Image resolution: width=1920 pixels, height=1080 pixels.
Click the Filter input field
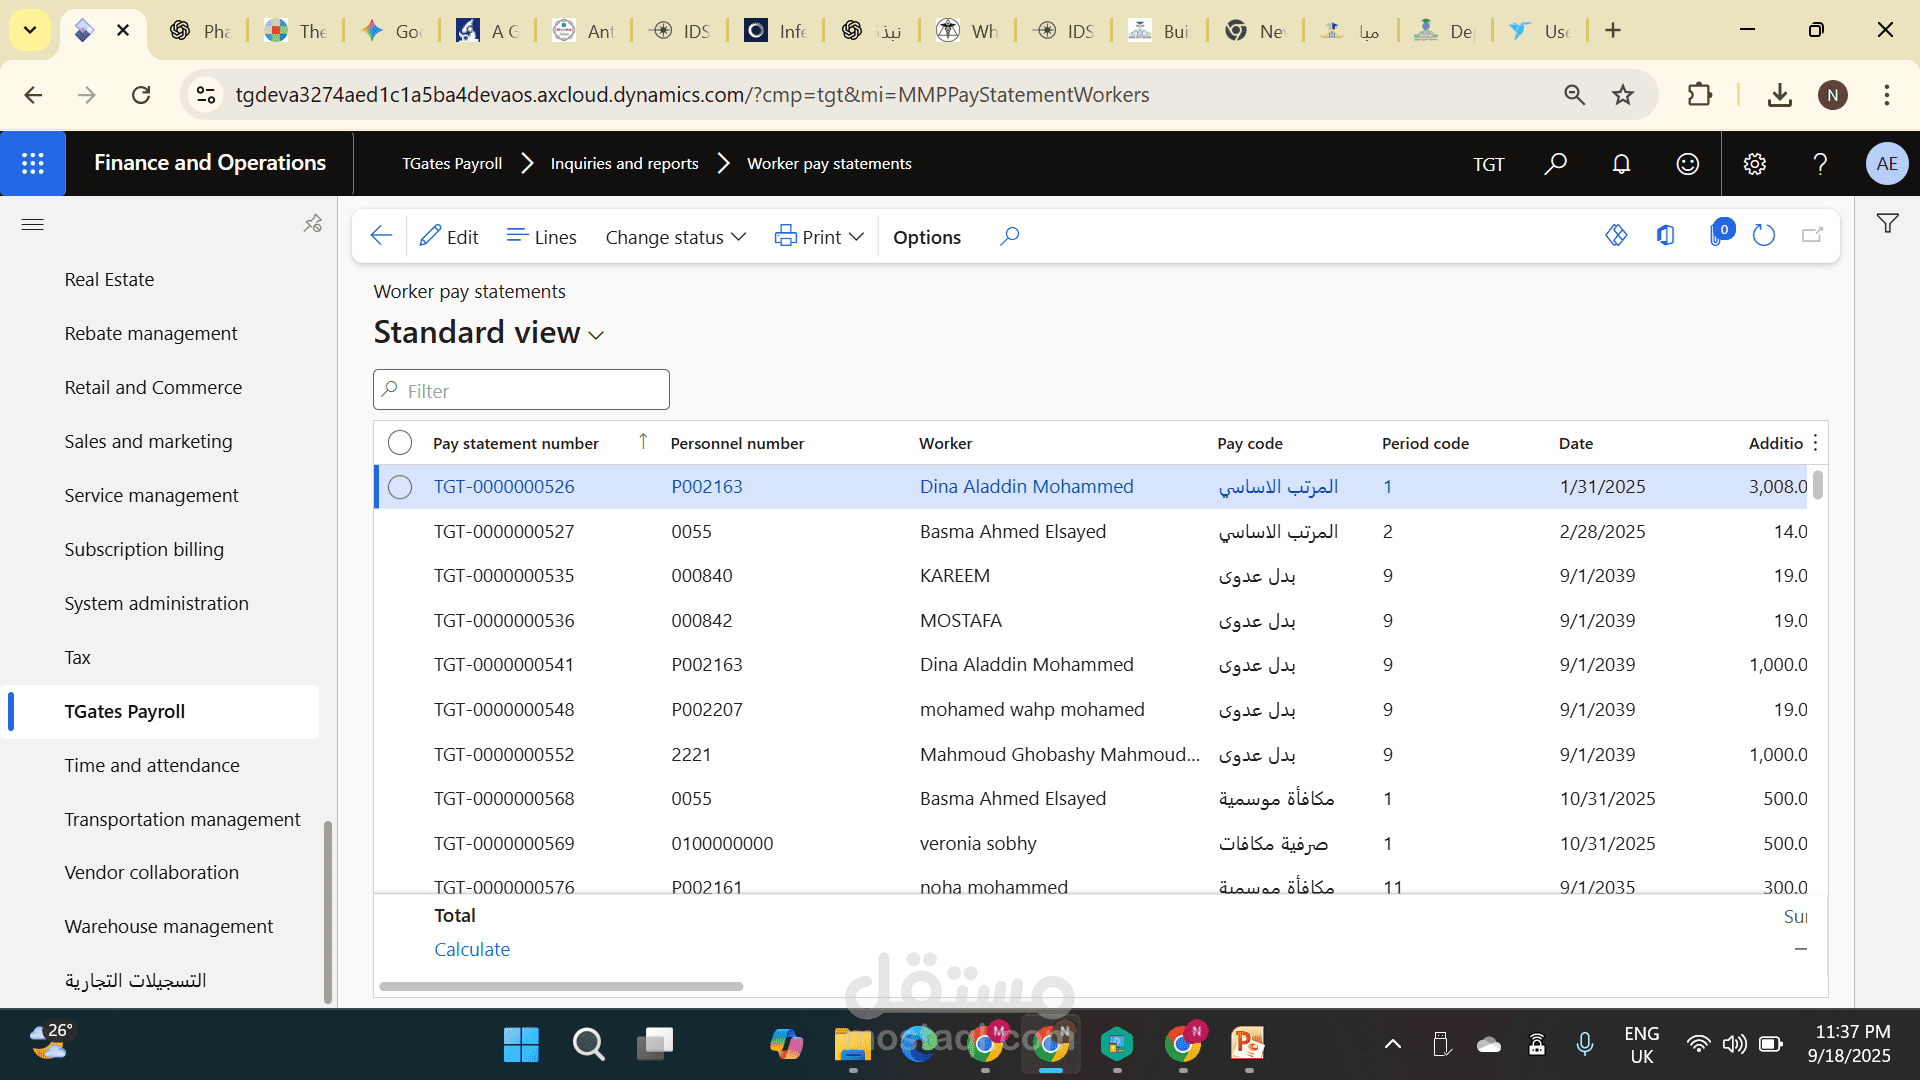(x=521, y=390)
